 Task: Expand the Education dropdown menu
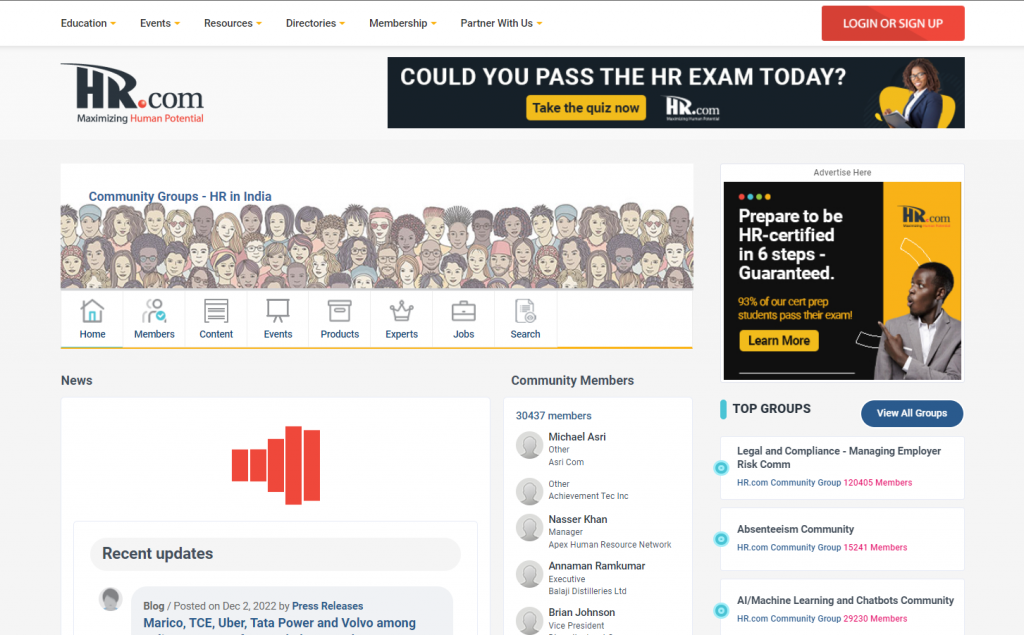point(88,22)
